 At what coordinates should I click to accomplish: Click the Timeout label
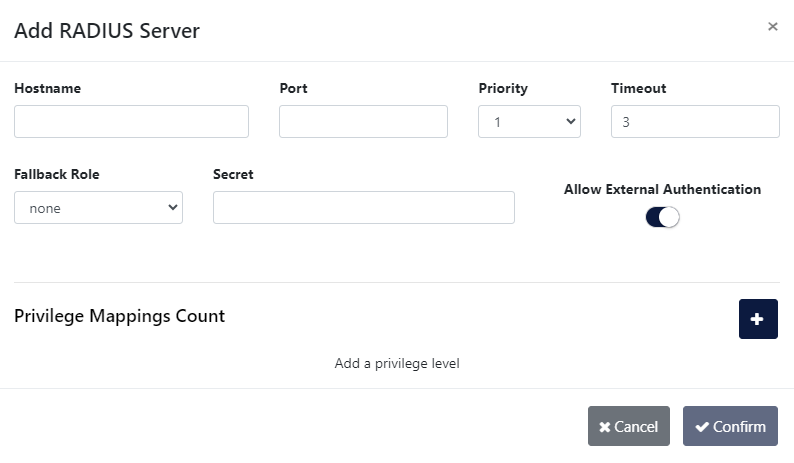(x=638, y=88)
